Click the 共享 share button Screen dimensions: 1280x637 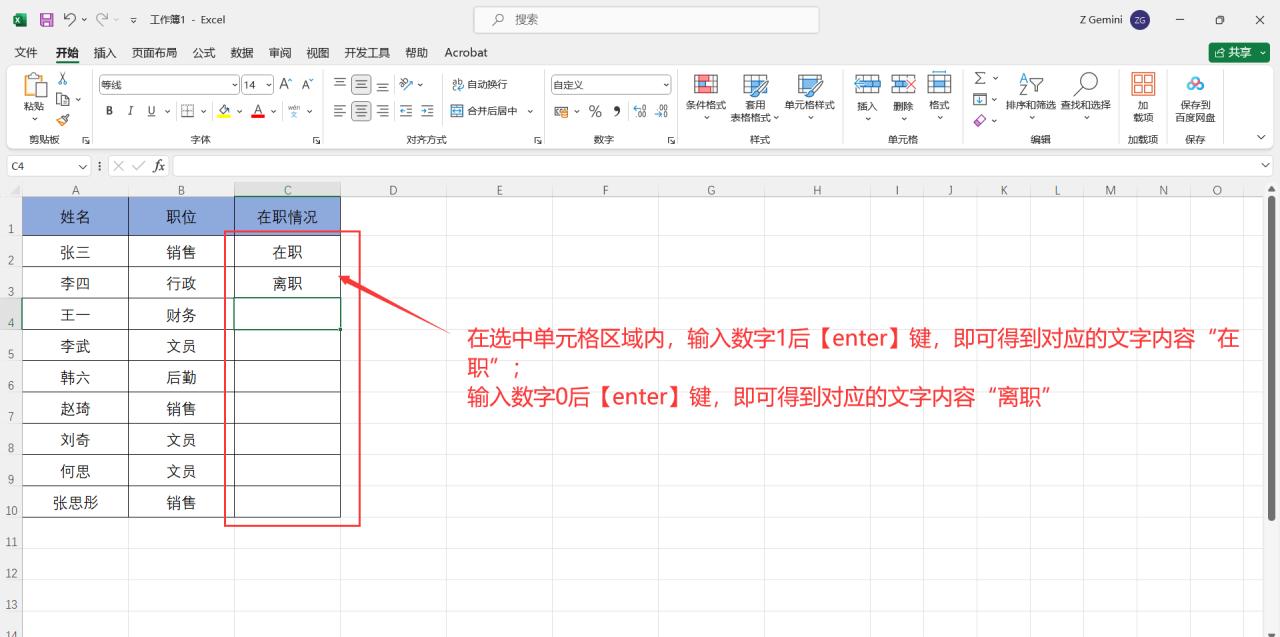1238,53
